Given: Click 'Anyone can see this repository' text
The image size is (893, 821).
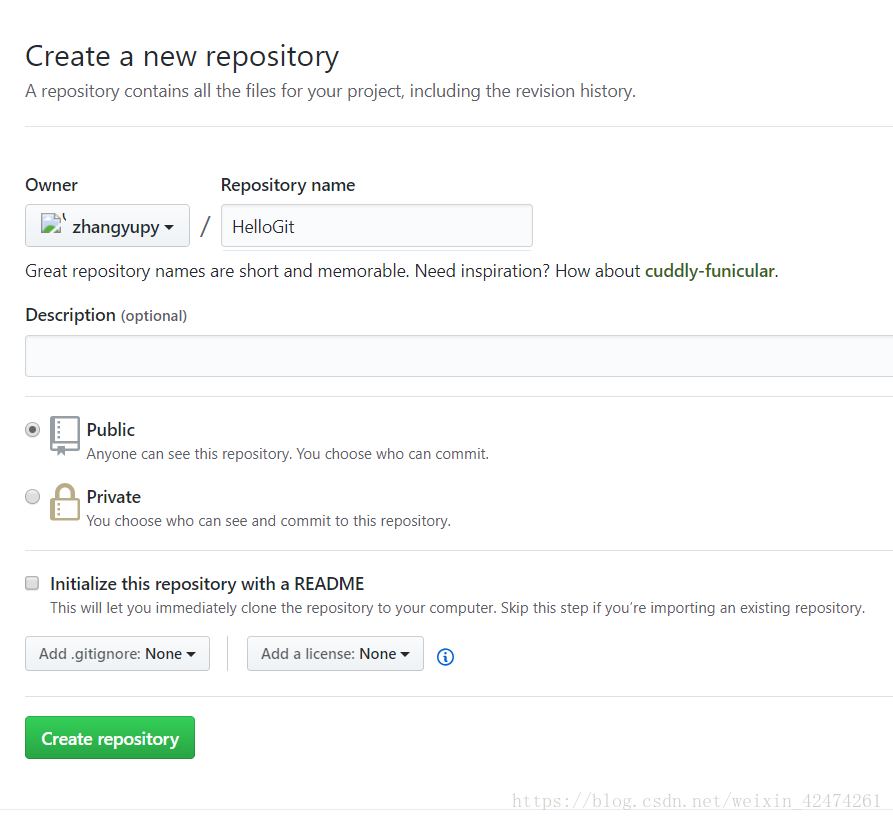Looking at the screenshot, I should 288,454.
